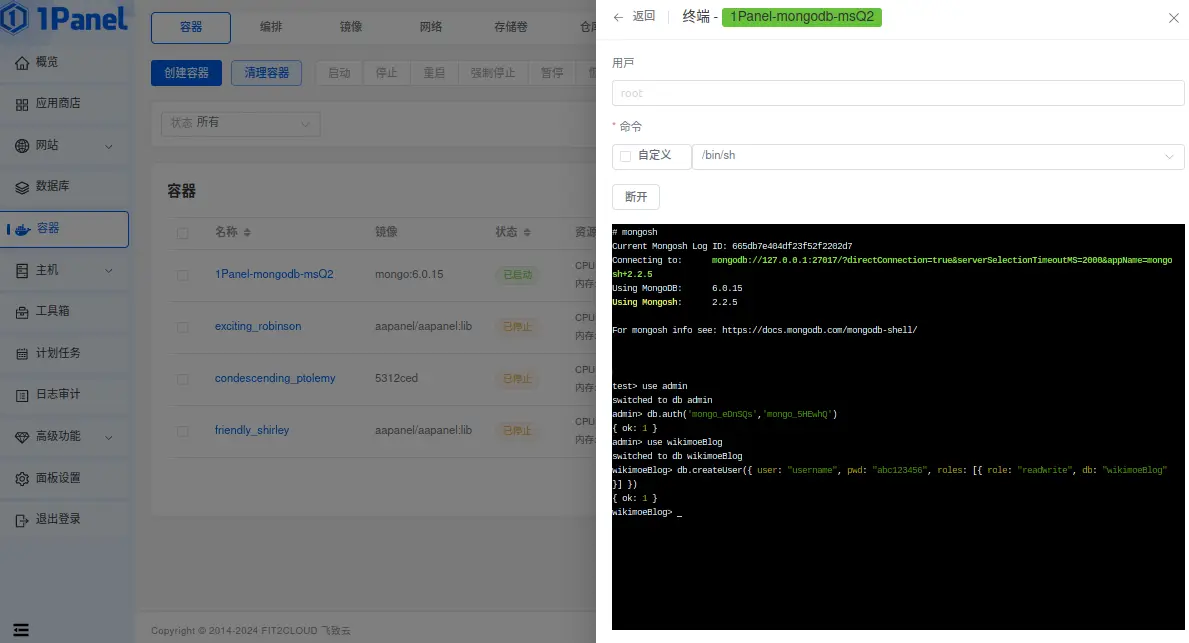Switch to the 网络 network tab
Image resolution: width=1189 pixels, height=643 pixels.
(431, 27)
